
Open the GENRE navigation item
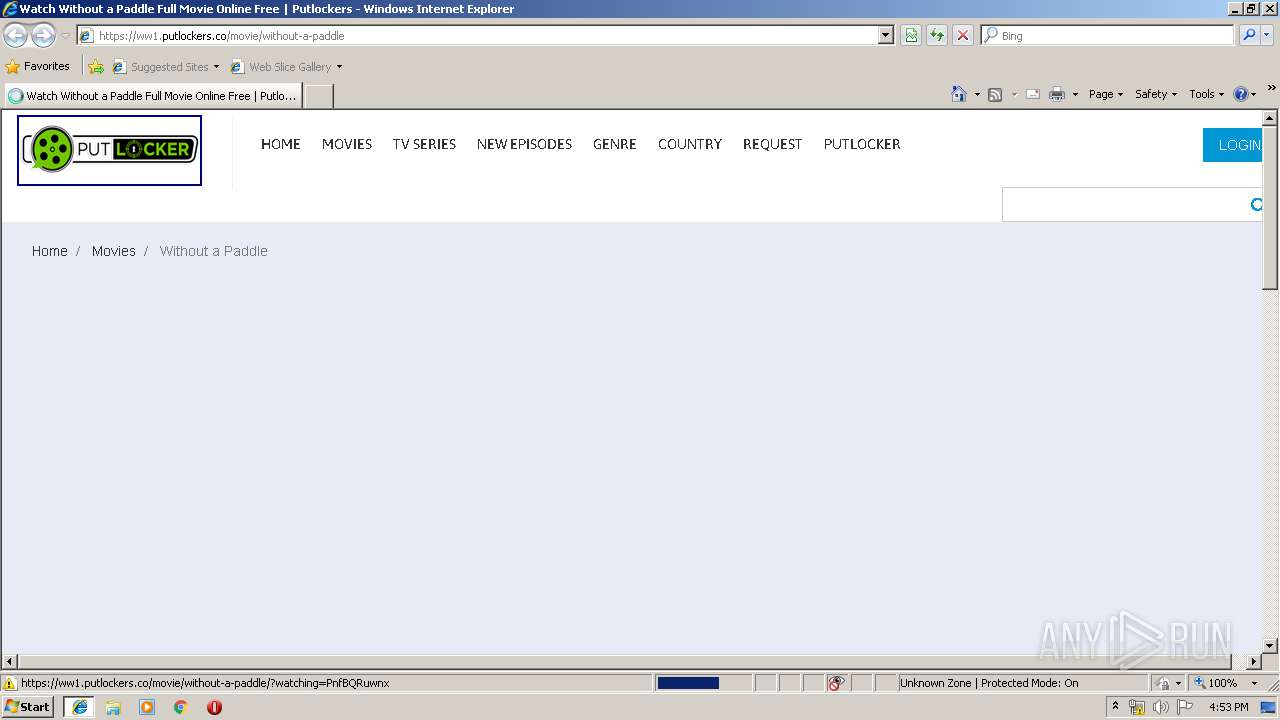615,144
